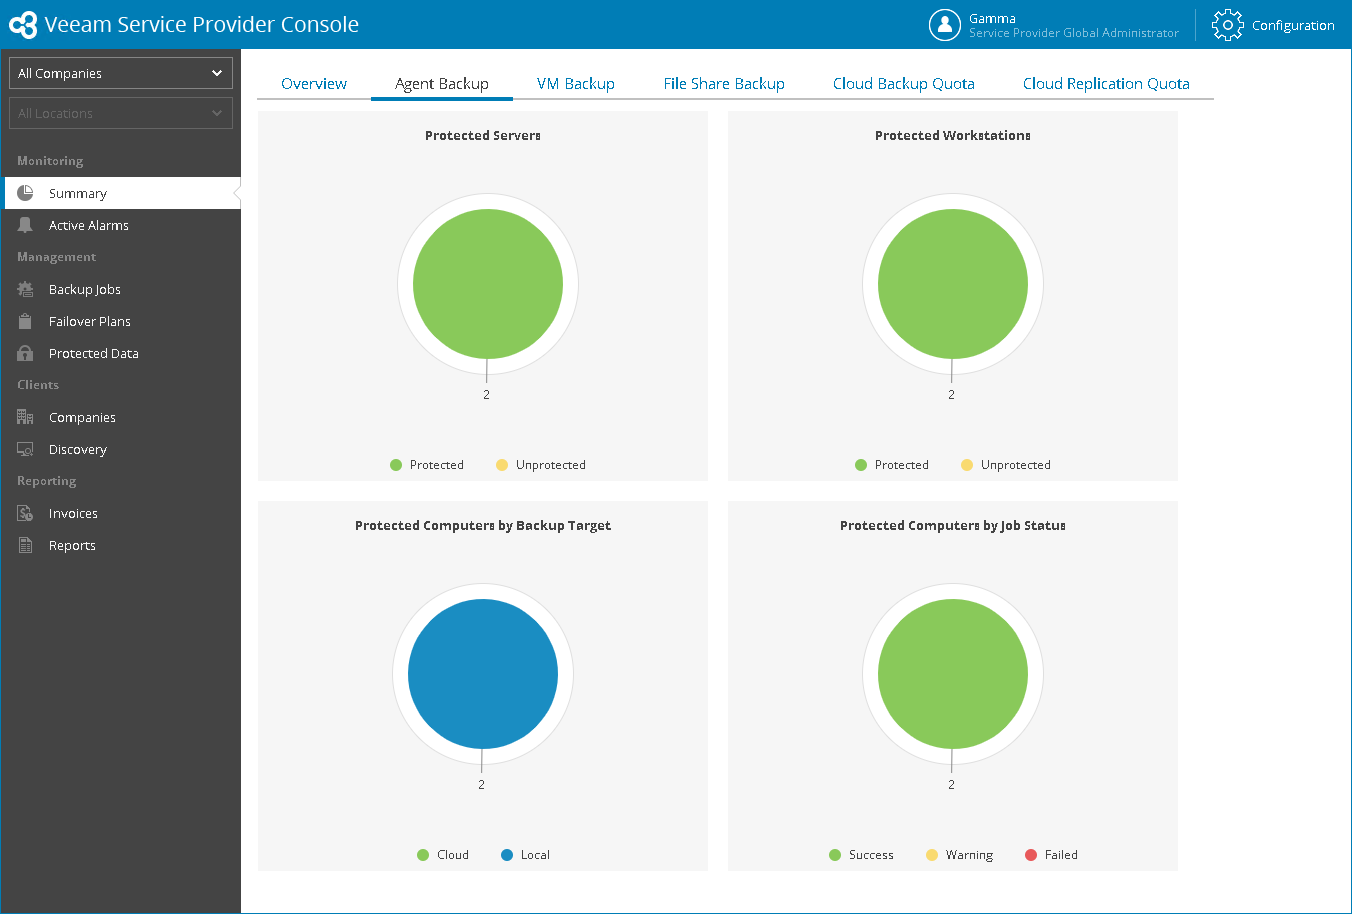
Task: Switch to the Overview tab
Action: point(314,84)
